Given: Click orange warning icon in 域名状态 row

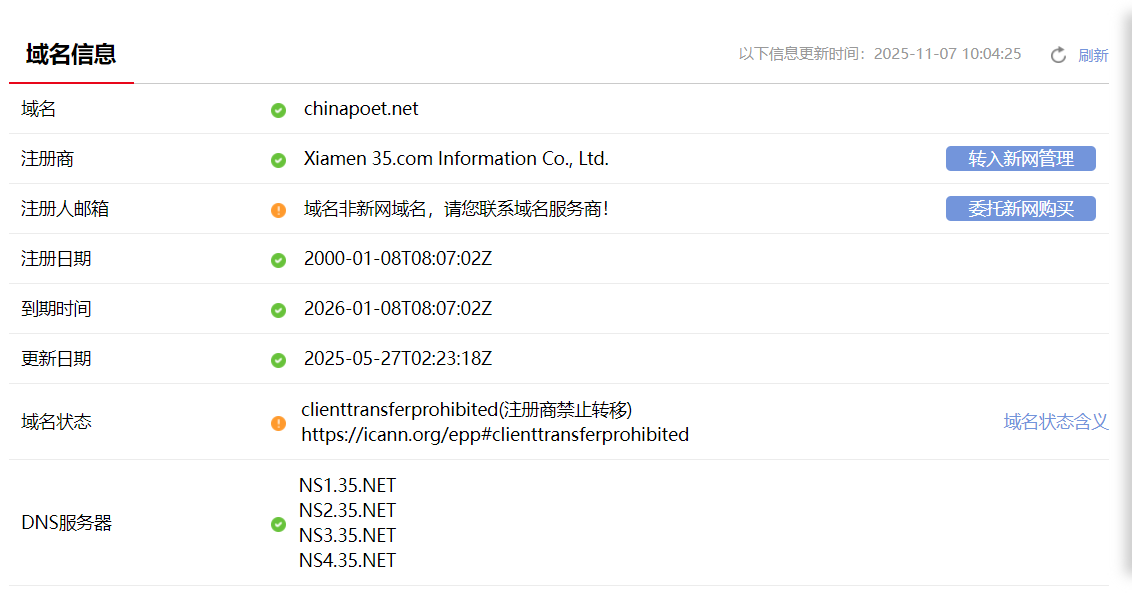Looking at the screenshot, I should (x=279, y=423).
